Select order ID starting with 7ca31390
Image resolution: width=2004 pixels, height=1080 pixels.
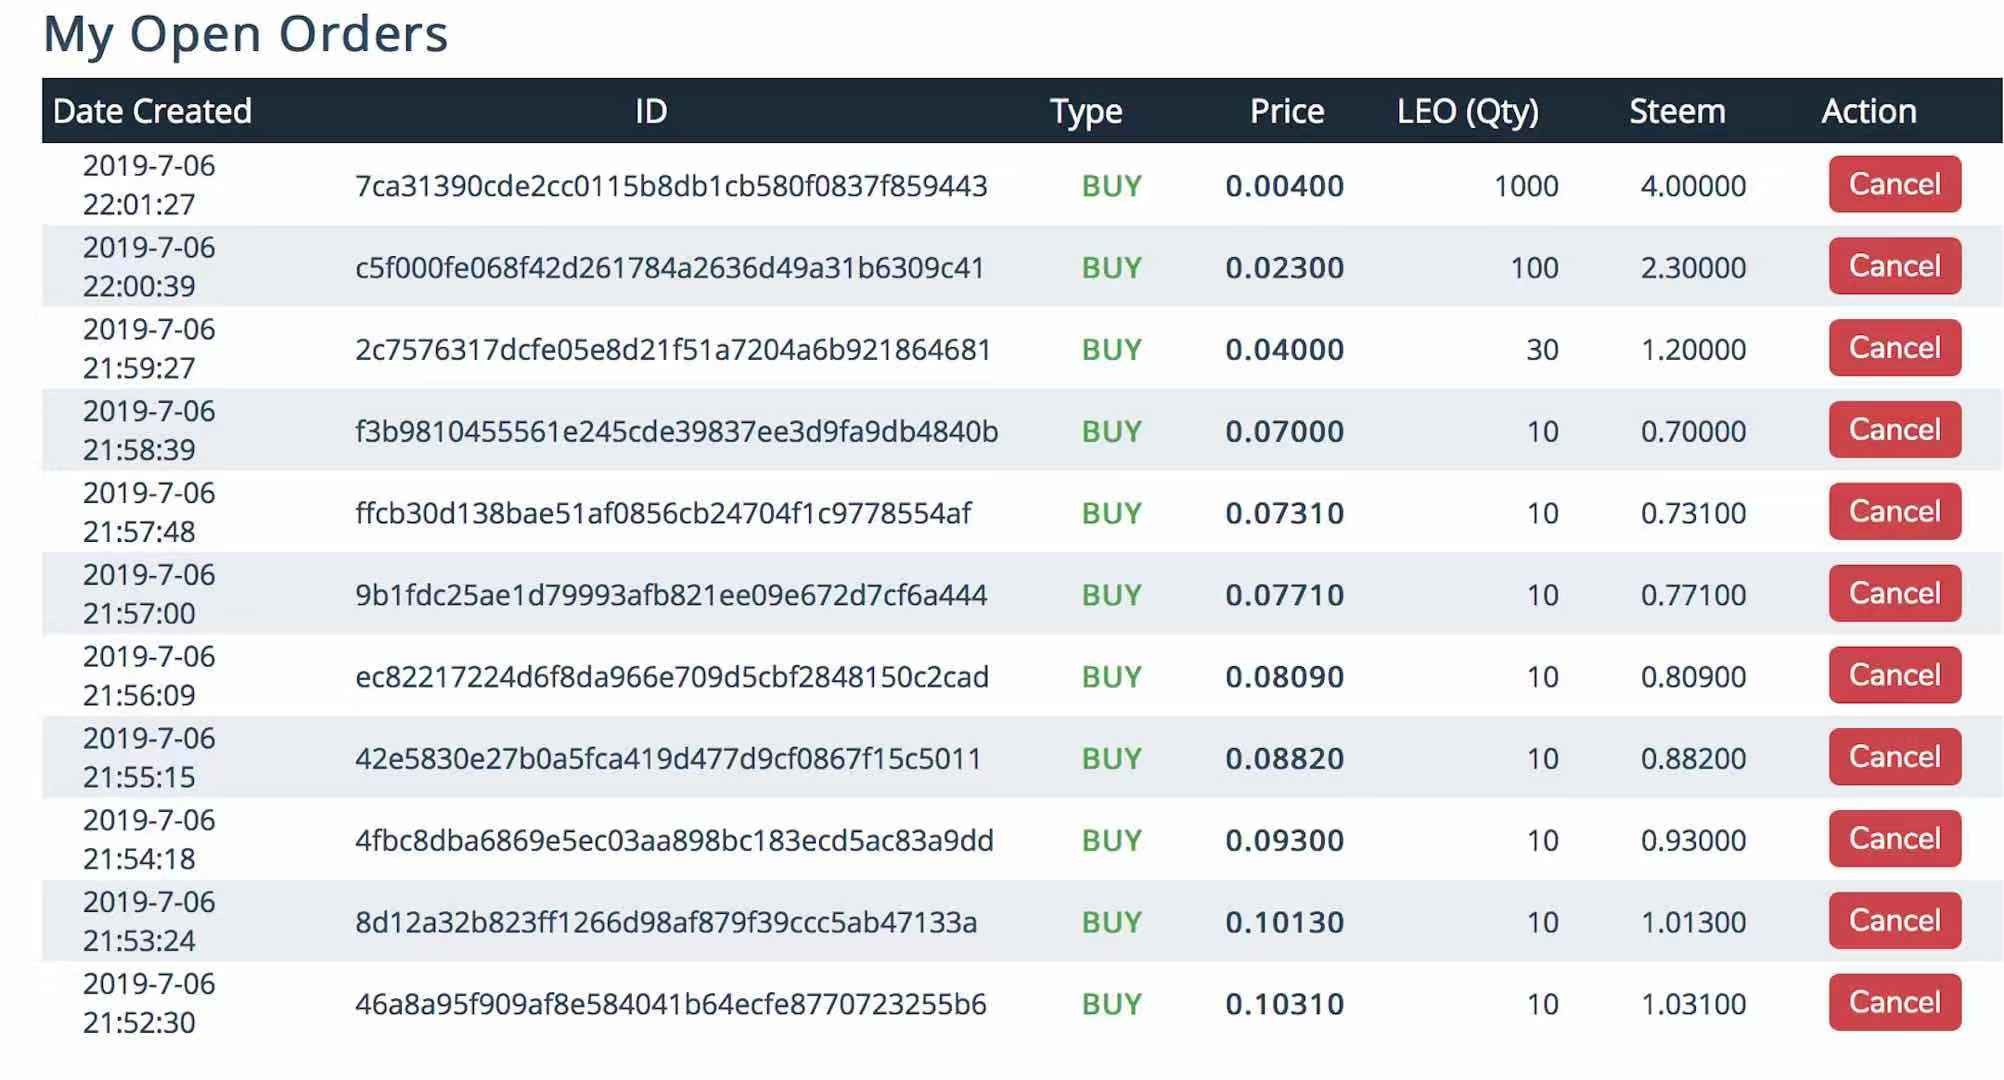671,186
